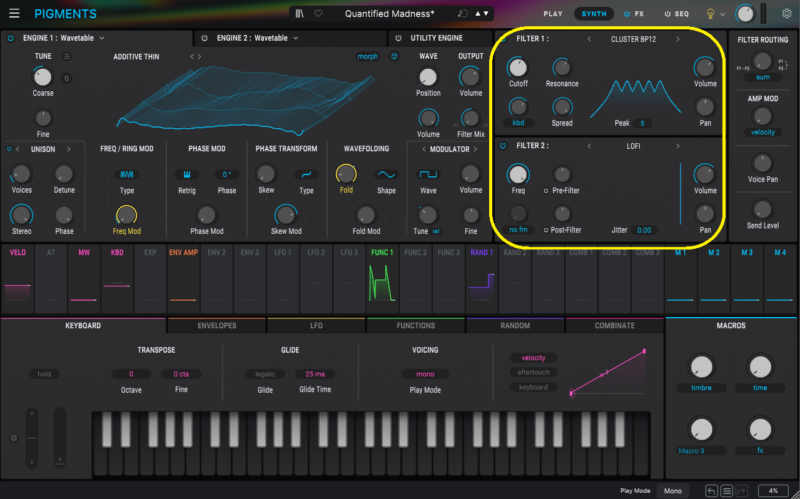Click the master volume knob at top

[x=745, y=14]
